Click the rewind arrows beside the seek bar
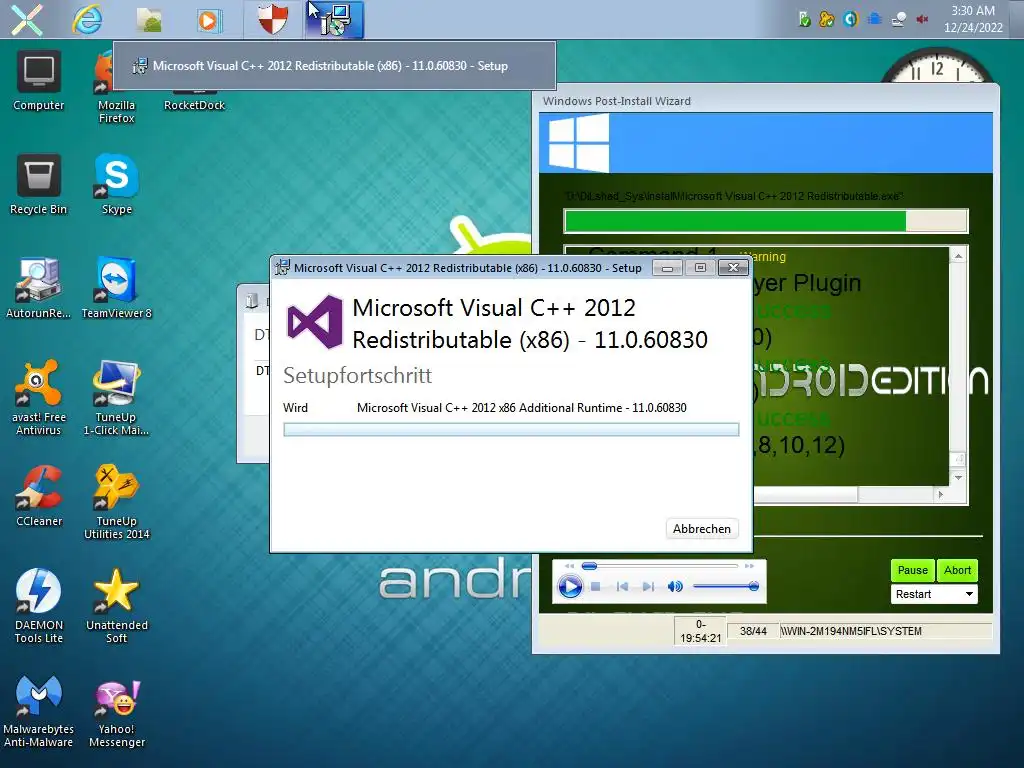Viewport: 1024px width, 768px height. pos(569,566)
